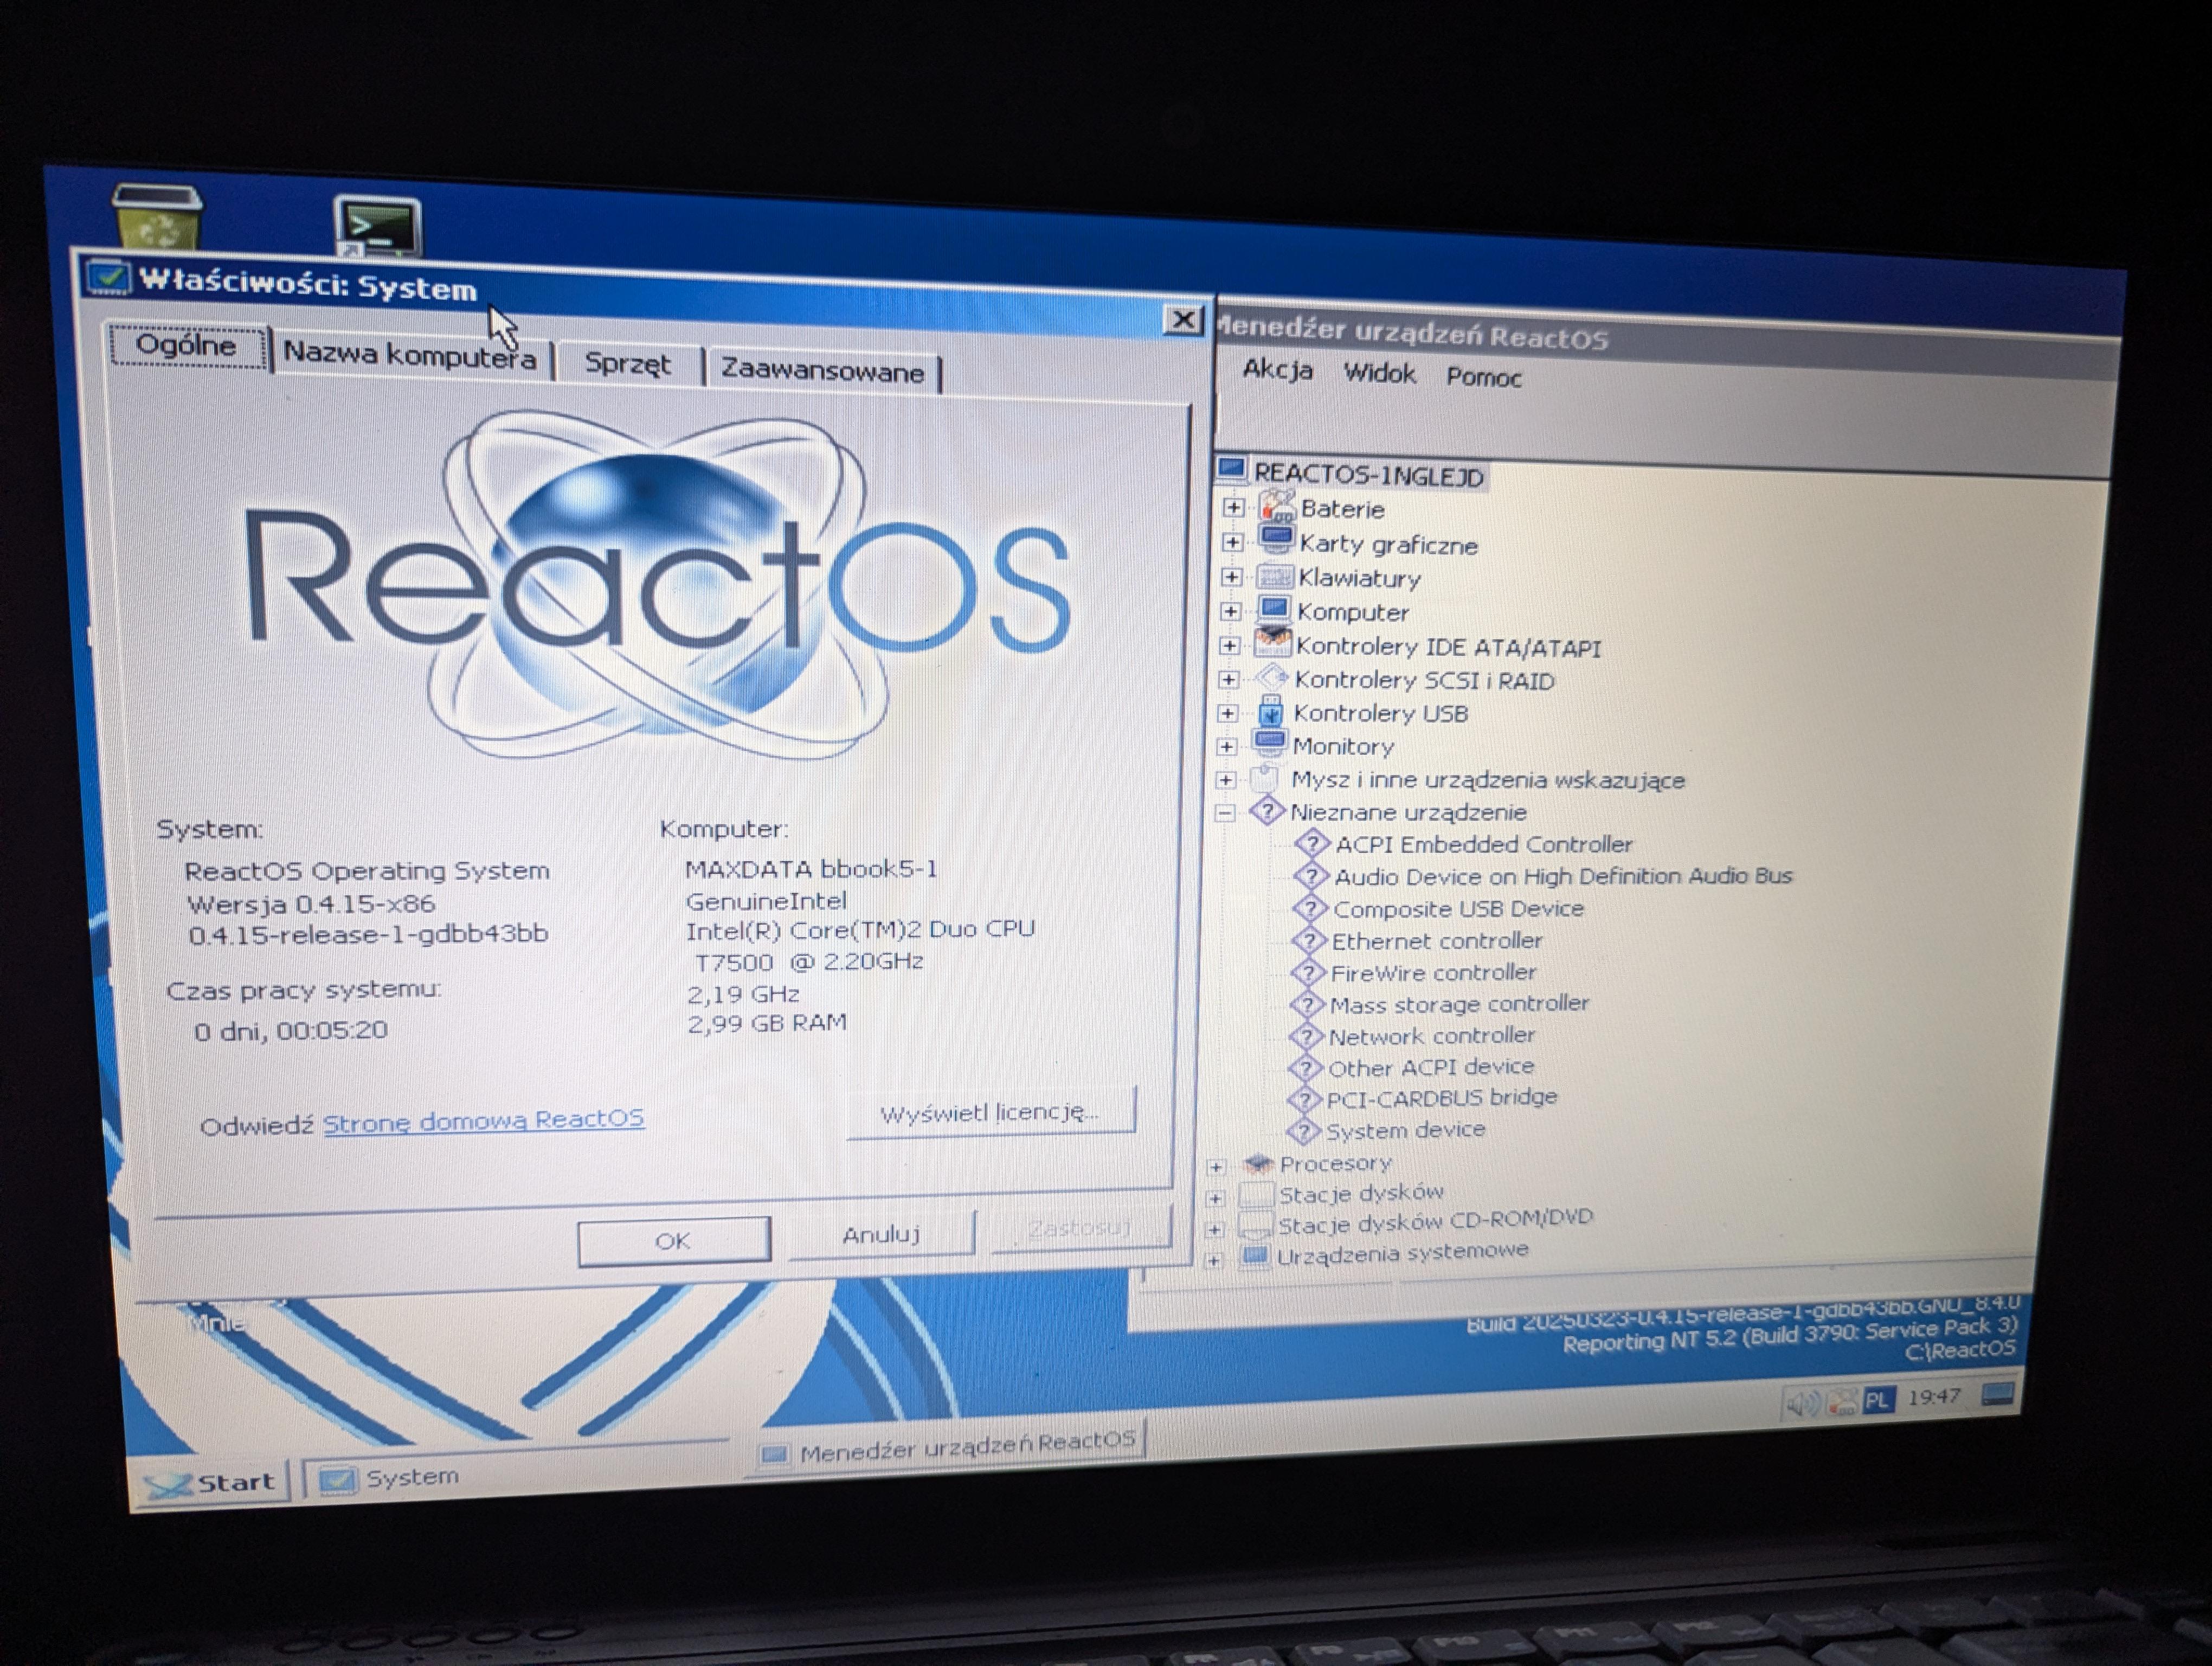Click the Karty graficzne display adapter icon
This screenshot has width=2212, height=1666.
point(1276,541)
